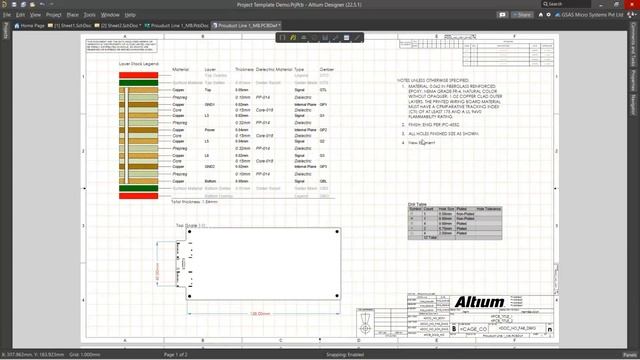The height and width of the screenshot is (360, 640).
Task: Click the Dielectric Material column header
Action: point(274,69)
